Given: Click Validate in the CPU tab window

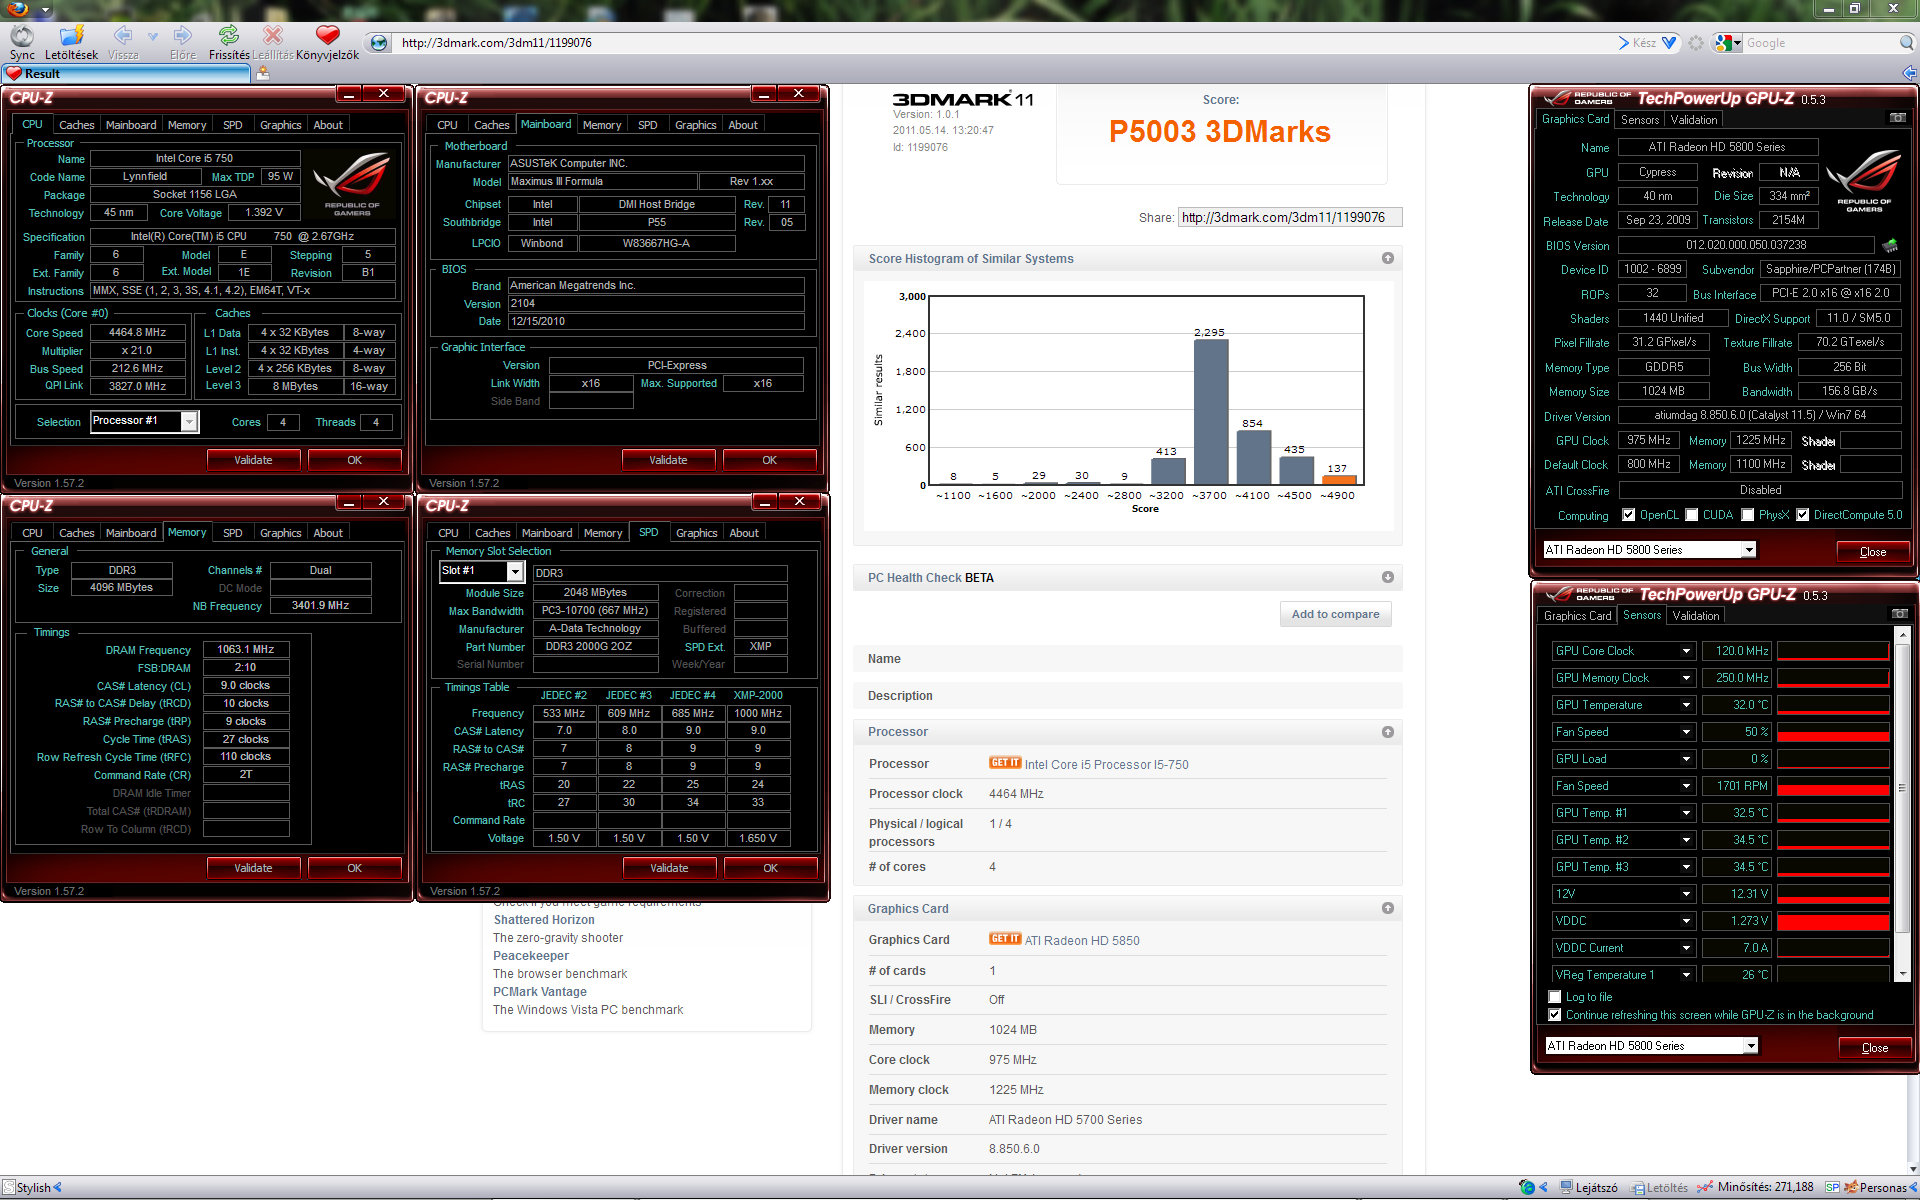Looking at the screenshot, I should [x=253, y=460].
